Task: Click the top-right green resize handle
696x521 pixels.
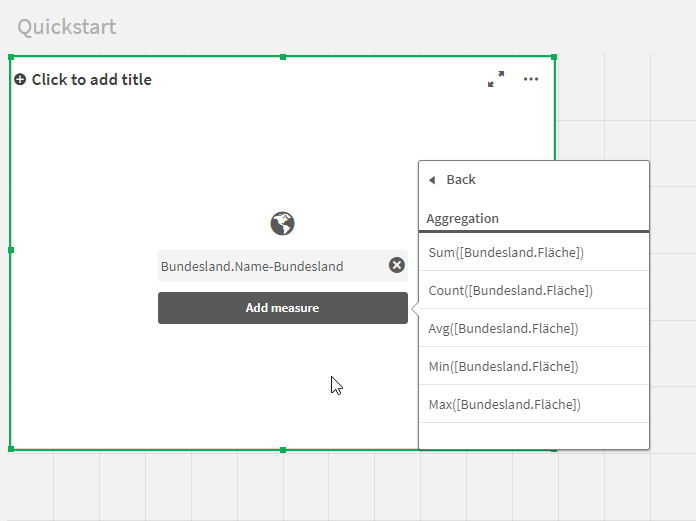Action: [554, 57]
